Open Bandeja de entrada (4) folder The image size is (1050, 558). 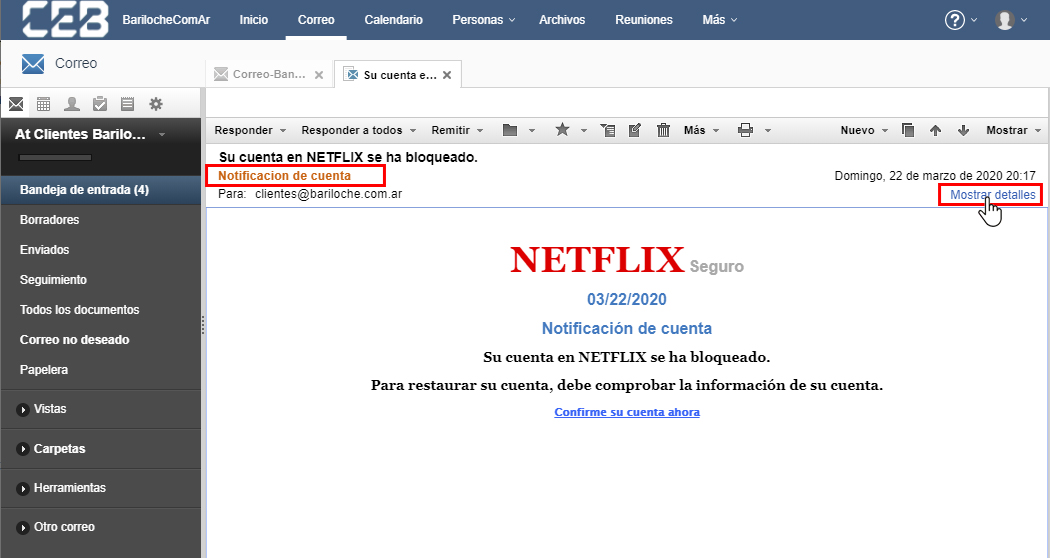(100, 190)
